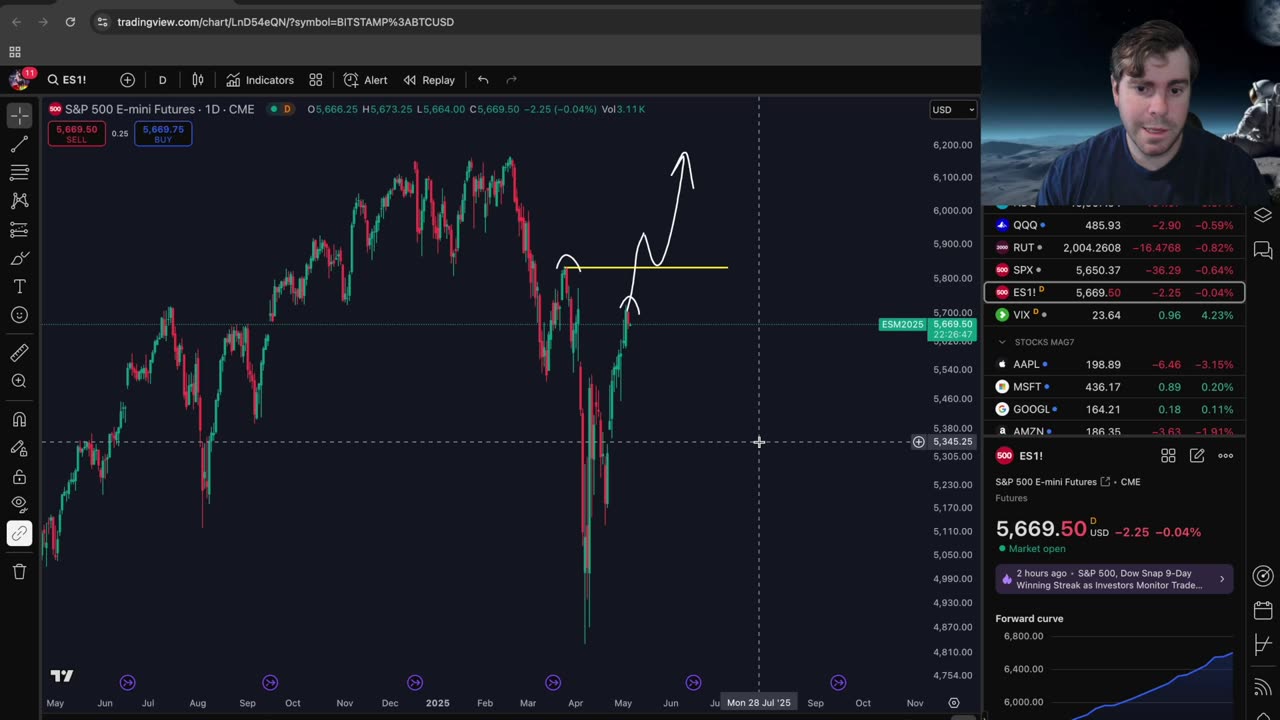The image size is (1280, 720).
Task: Select AAPL in the watchlist
Action: click(1114, 365)
